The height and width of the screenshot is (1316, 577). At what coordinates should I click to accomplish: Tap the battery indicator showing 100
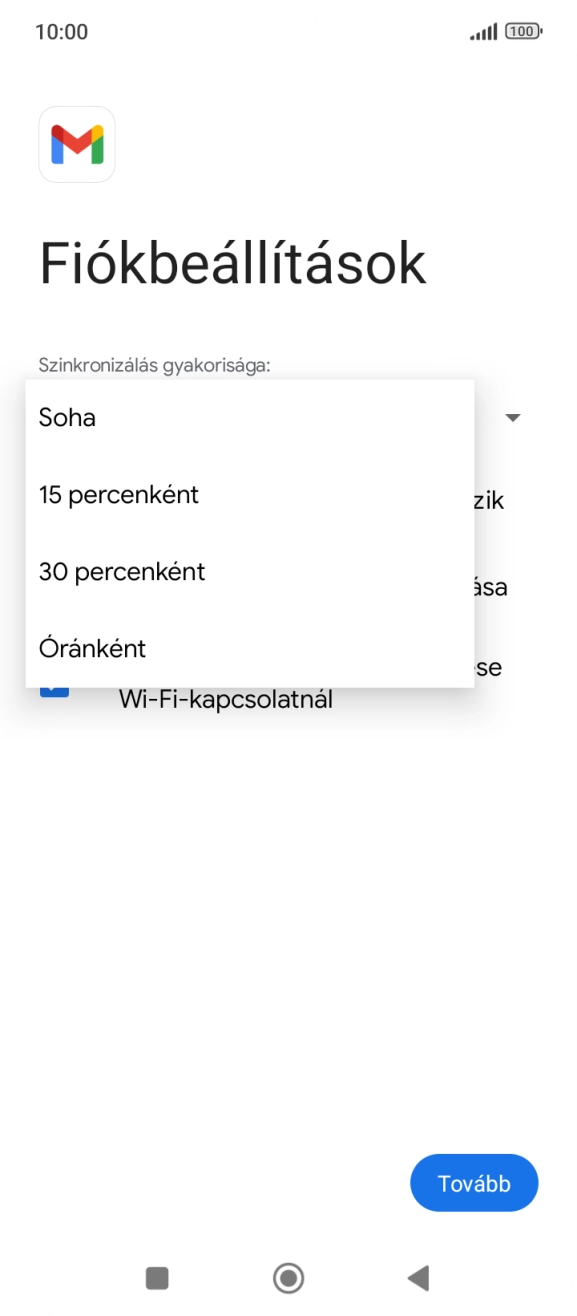(x=522, y=31)
